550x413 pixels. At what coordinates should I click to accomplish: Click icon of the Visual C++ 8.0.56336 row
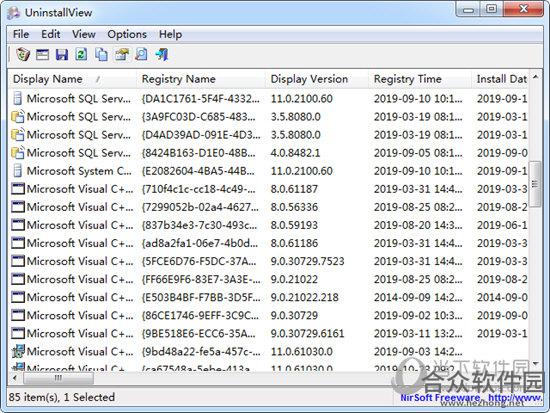[18, 207]
